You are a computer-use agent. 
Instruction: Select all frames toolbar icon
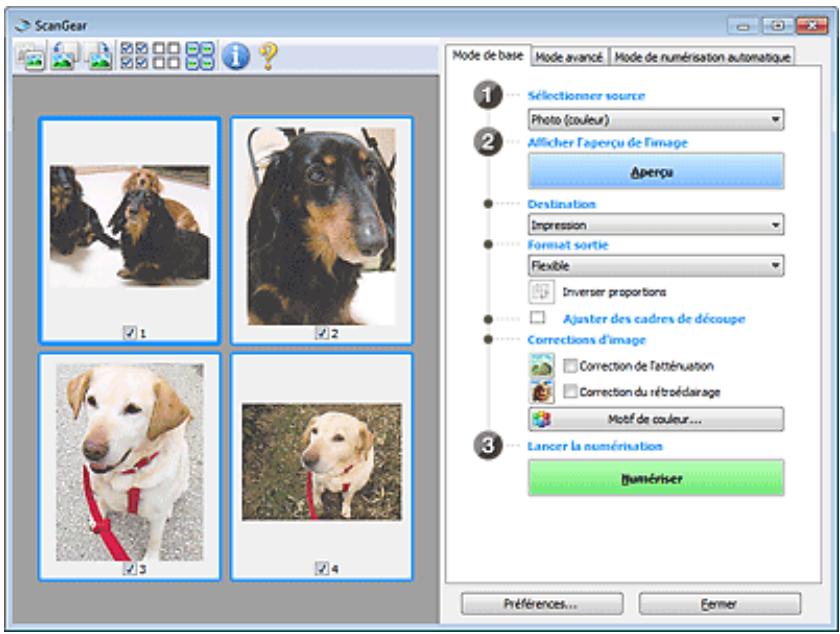point(134,56)
